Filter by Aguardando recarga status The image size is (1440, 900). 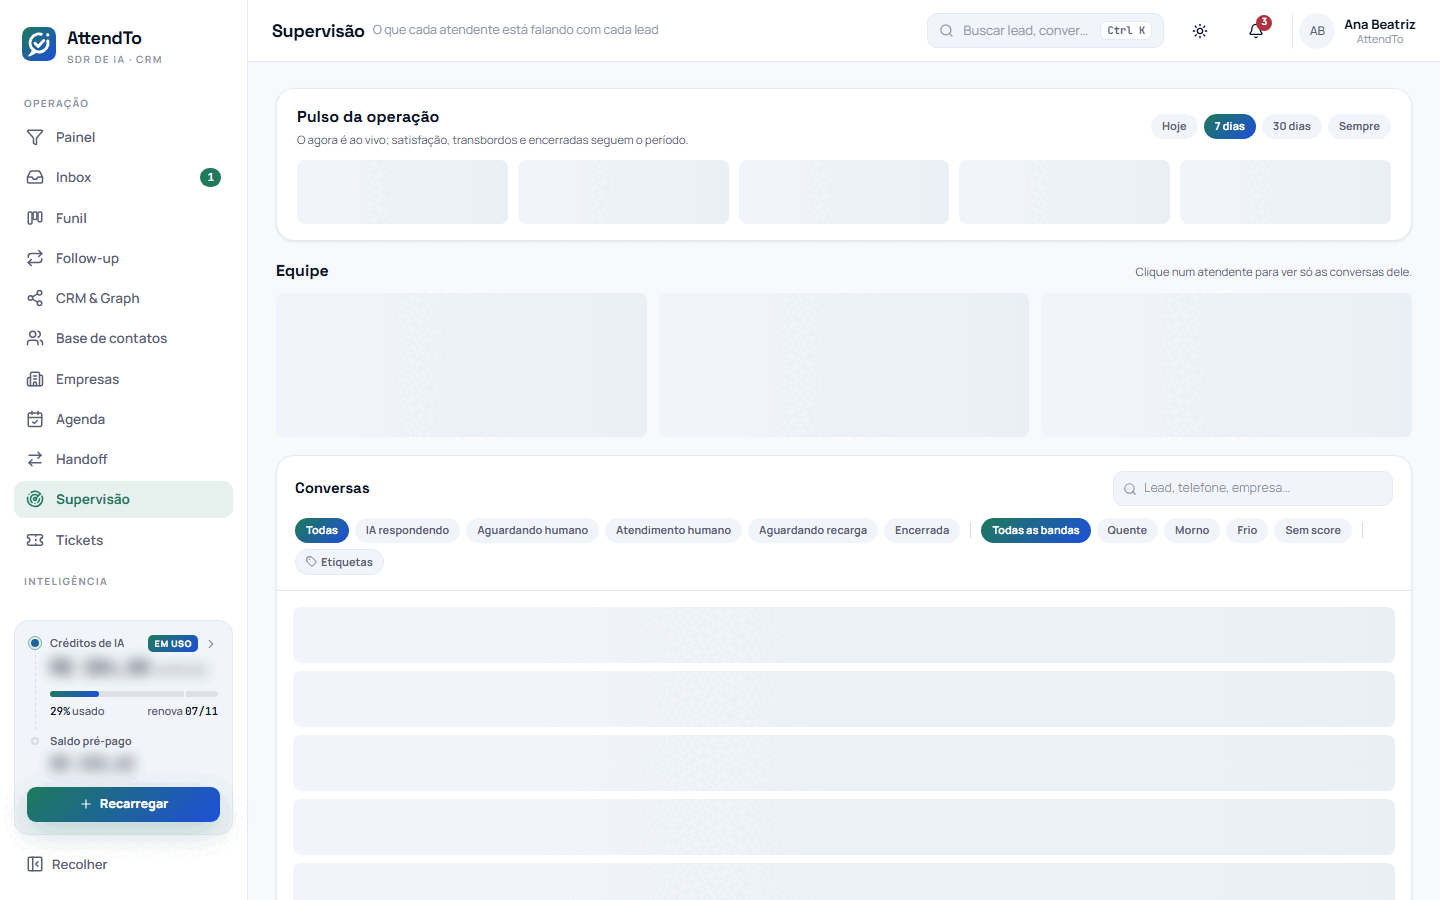click(x=813, y=530)
